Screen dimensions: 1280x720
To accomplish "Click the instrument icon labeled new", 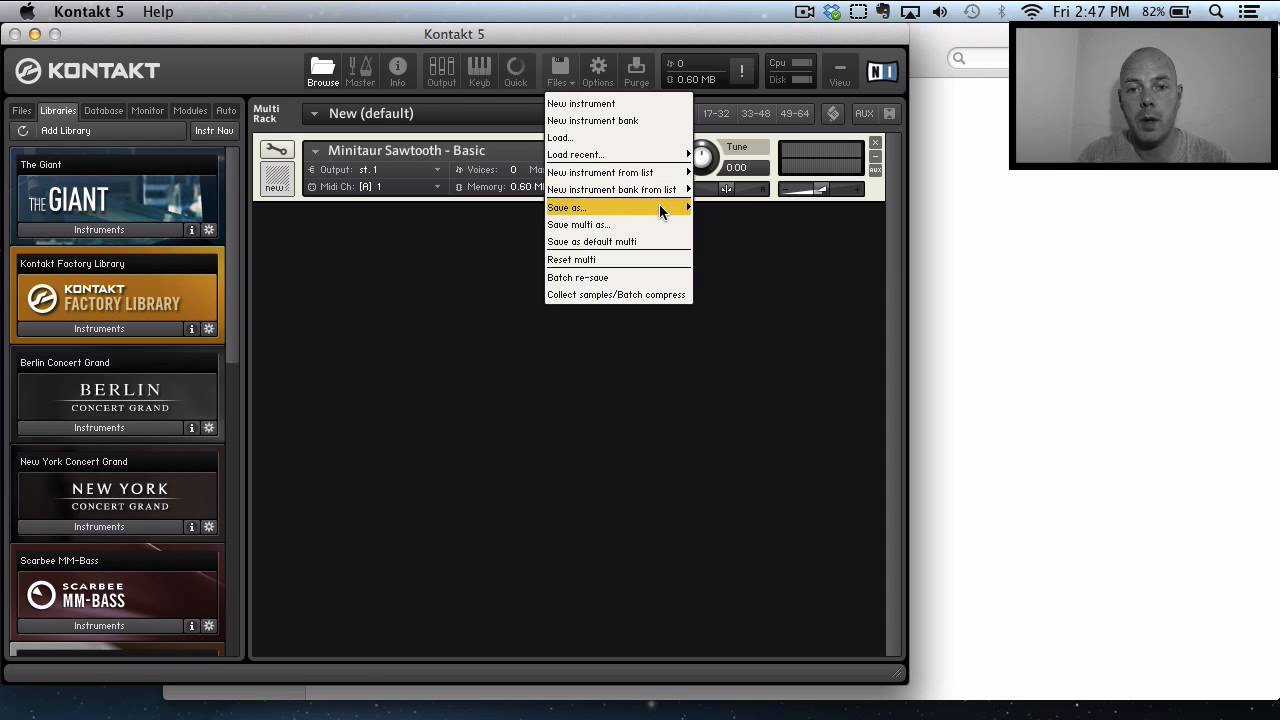I will (275, 179).
